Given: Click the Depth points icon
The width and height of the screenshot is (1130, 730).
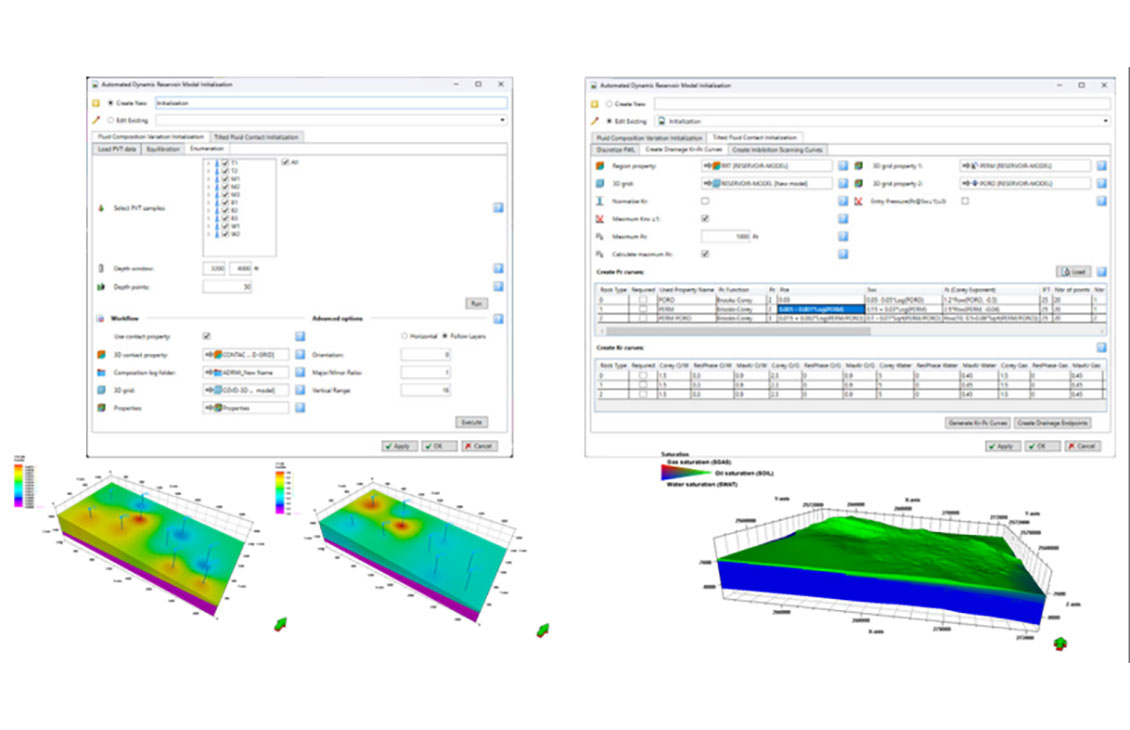Looking at the screenshot, I should [x=101, y=287].
